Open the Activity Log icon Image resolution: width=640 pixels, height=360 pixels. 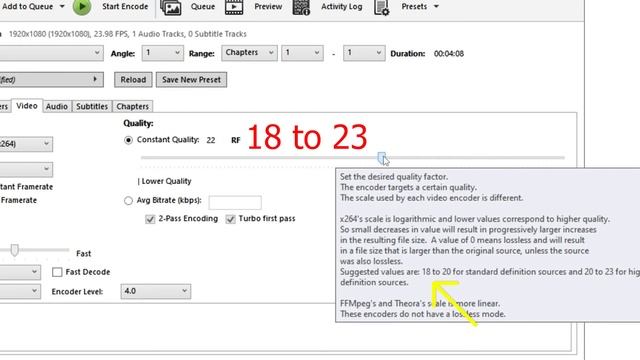point(301,7)
